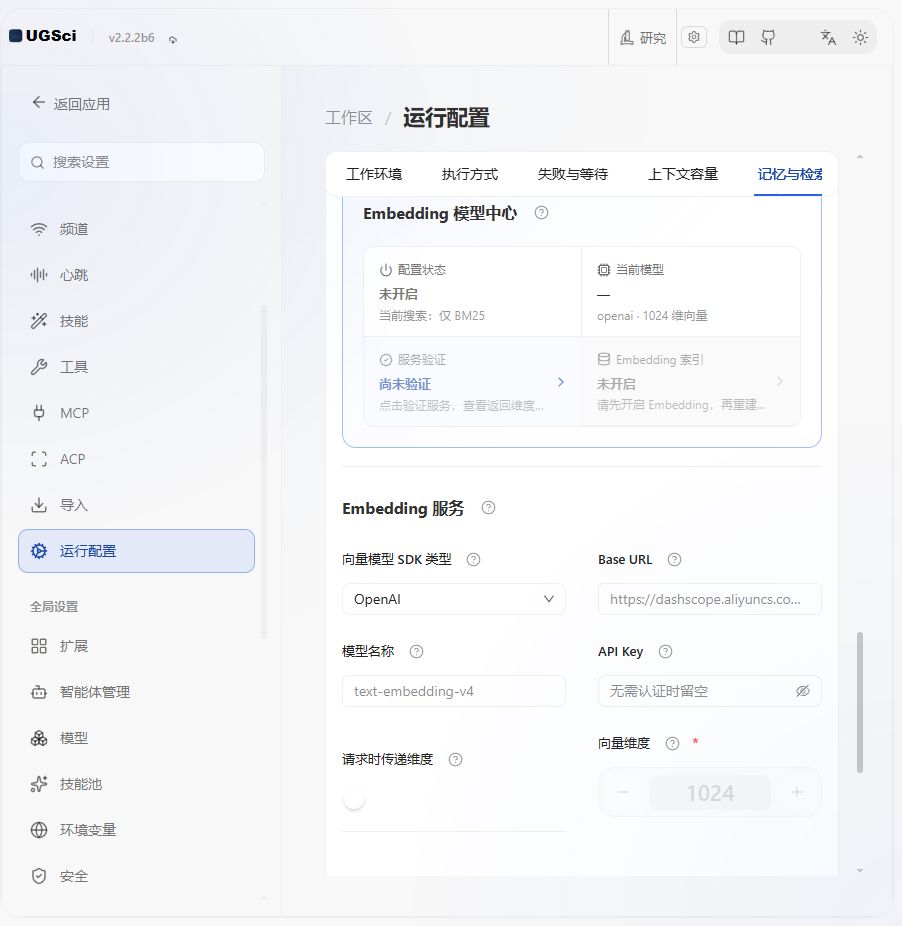
Task: Open 技能 in the sidebar
Action: pos(136,321)
